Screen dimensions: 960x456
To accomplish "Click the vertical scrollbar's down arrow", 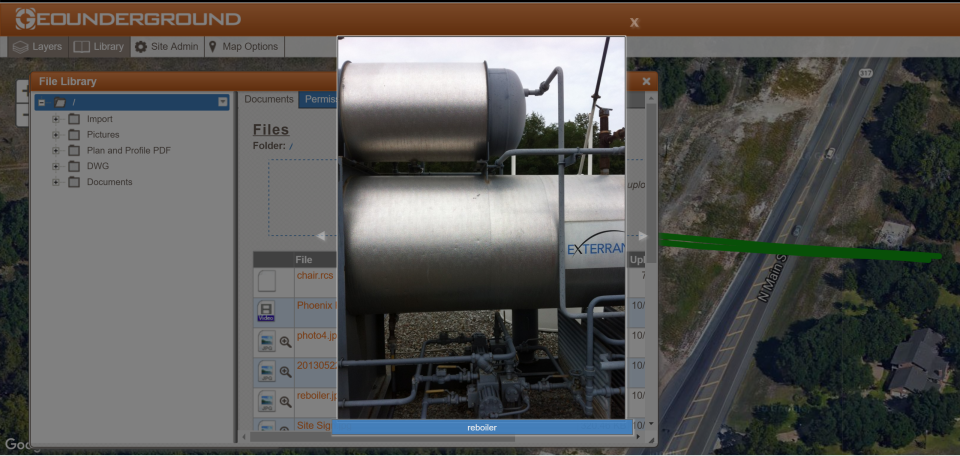I will (651, 424).
